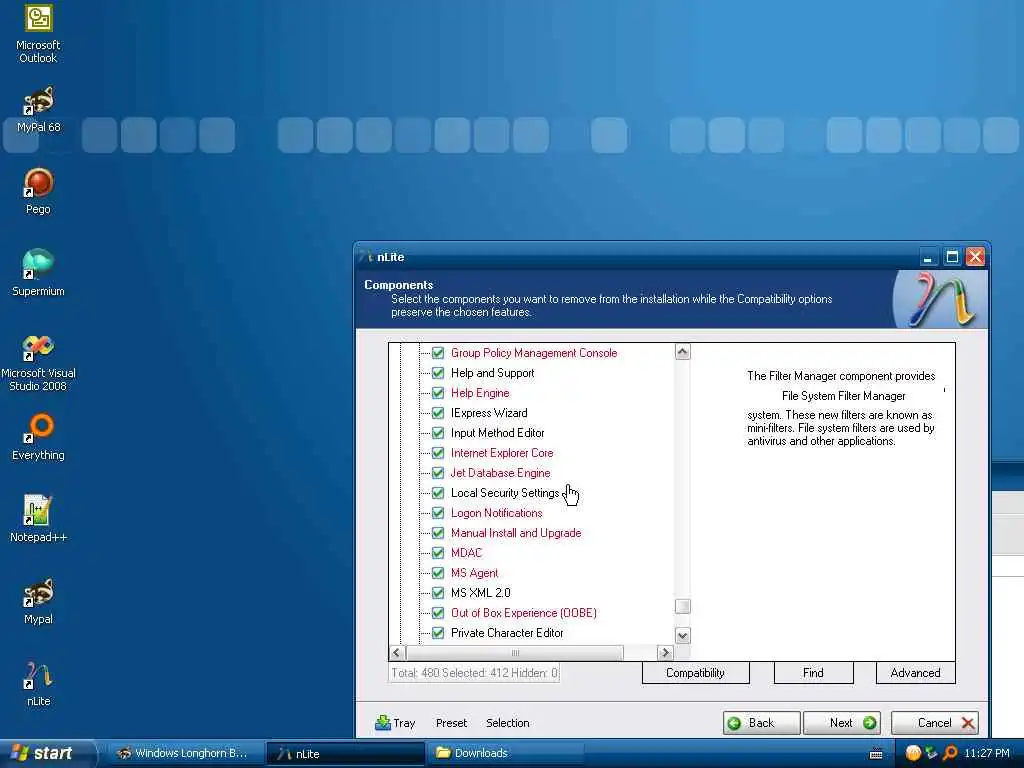The width and height of the screenshot is (1024, 768).
Task: Click the horizontal scrollbar left arrow
Action: click(396, 652)
